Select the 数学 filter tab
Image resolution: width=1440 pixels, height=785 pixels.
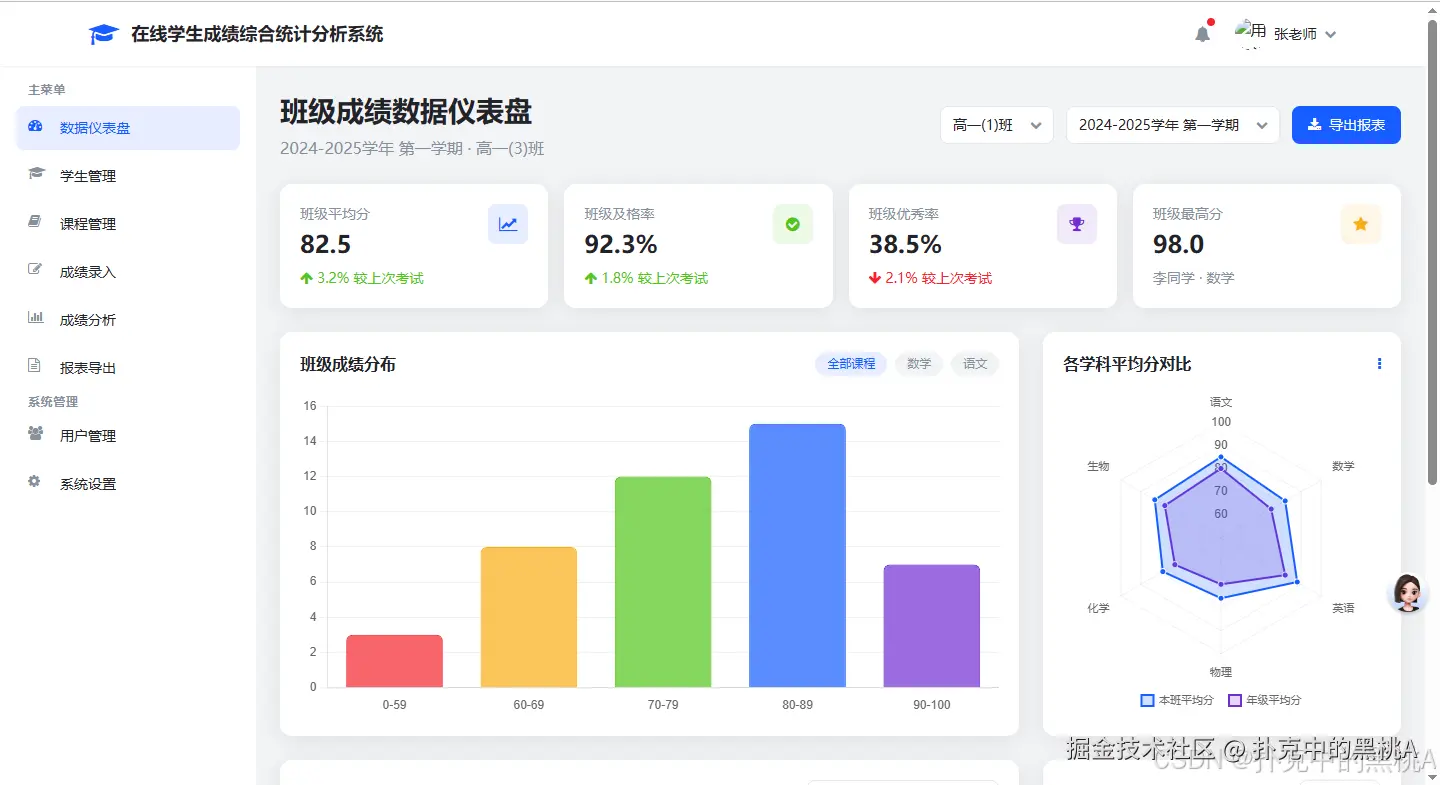[919, 364]
